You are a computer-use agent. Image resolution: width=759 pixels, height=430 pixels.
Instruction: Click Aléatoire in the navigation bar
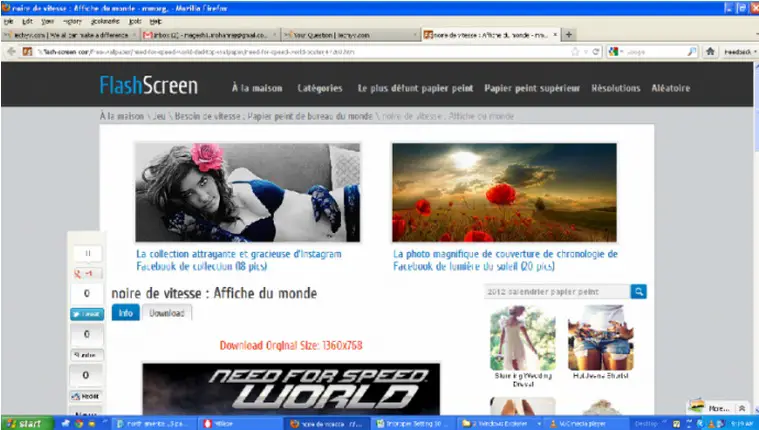[x=670, y=88]
